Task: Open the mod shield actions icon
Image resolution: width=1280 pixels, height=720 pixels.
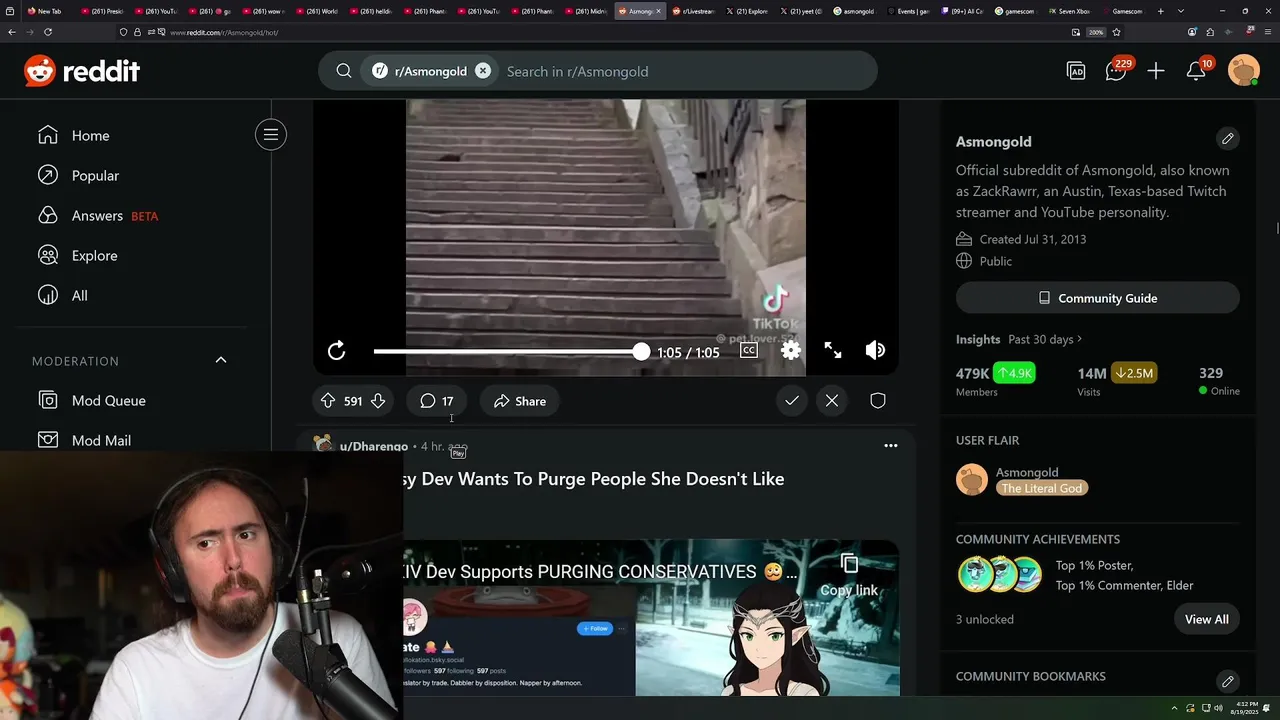Action: pos(878,401)
